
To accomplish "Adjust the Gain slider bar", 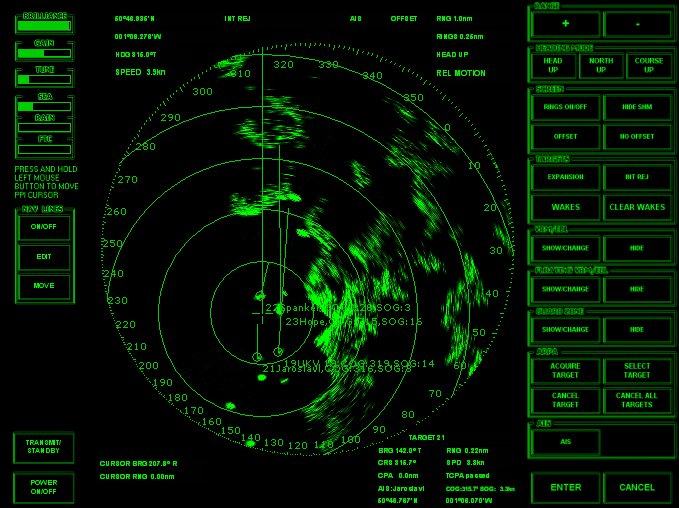I will coord(44,53).
